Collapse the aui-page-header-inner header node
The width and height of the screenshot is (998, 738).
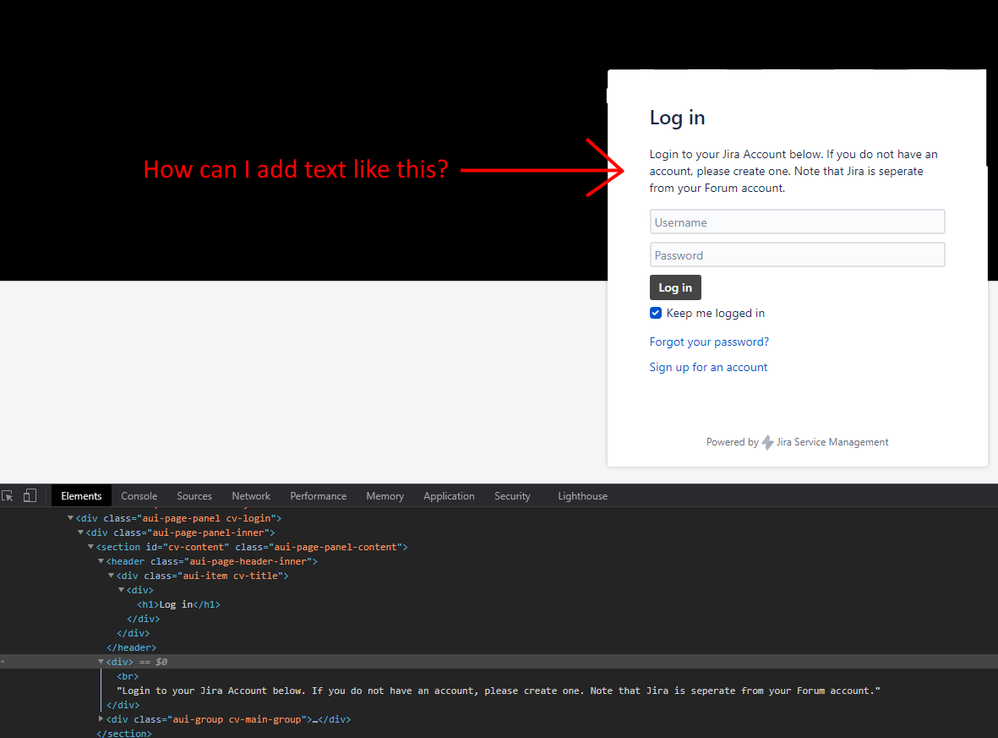[x=100, y=561]
